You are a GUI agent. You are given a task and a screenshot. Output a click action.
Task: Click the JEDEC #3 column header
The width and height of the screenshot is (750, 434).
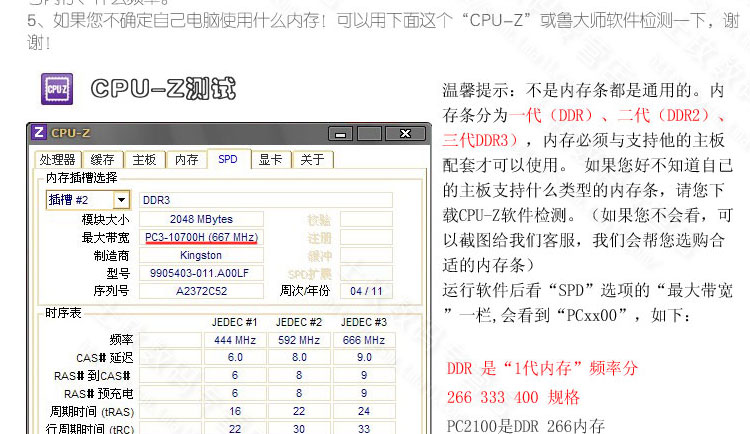[364, 322]
